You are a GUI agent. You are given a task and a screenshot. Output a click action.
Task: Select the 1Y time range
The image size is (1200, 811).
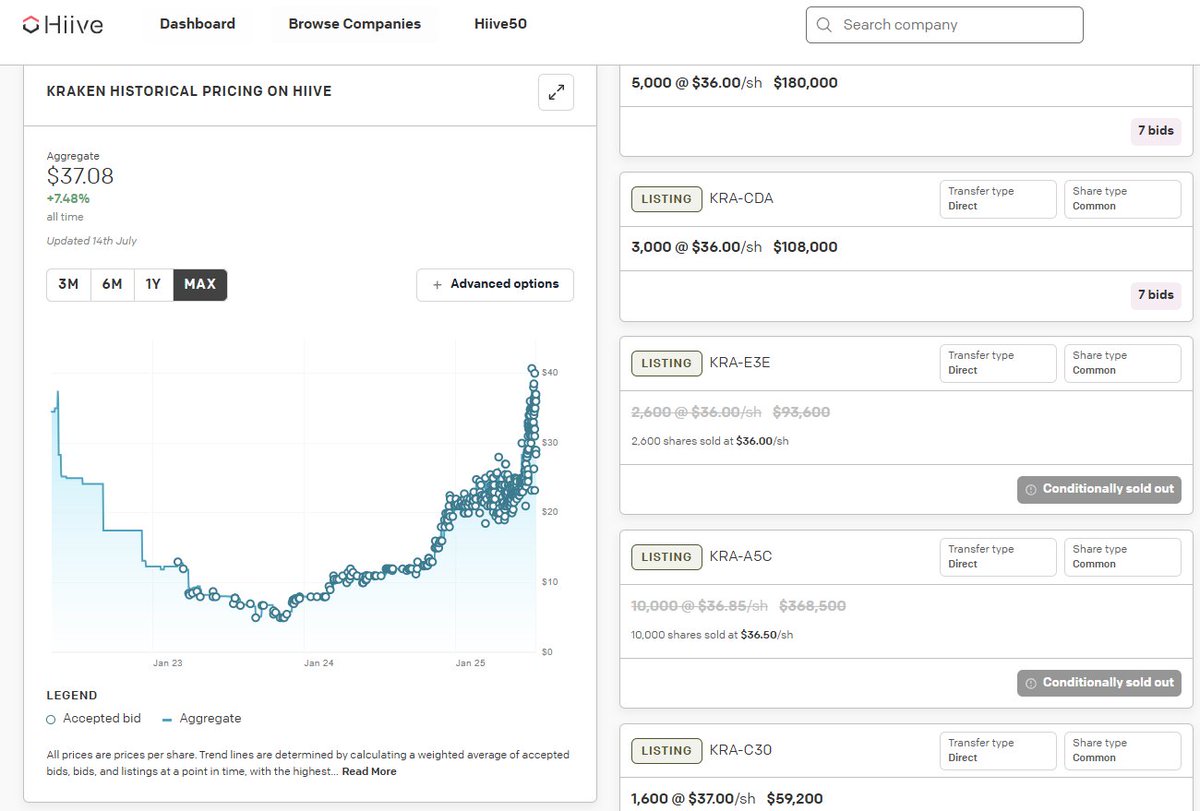[x=153, y=284]
